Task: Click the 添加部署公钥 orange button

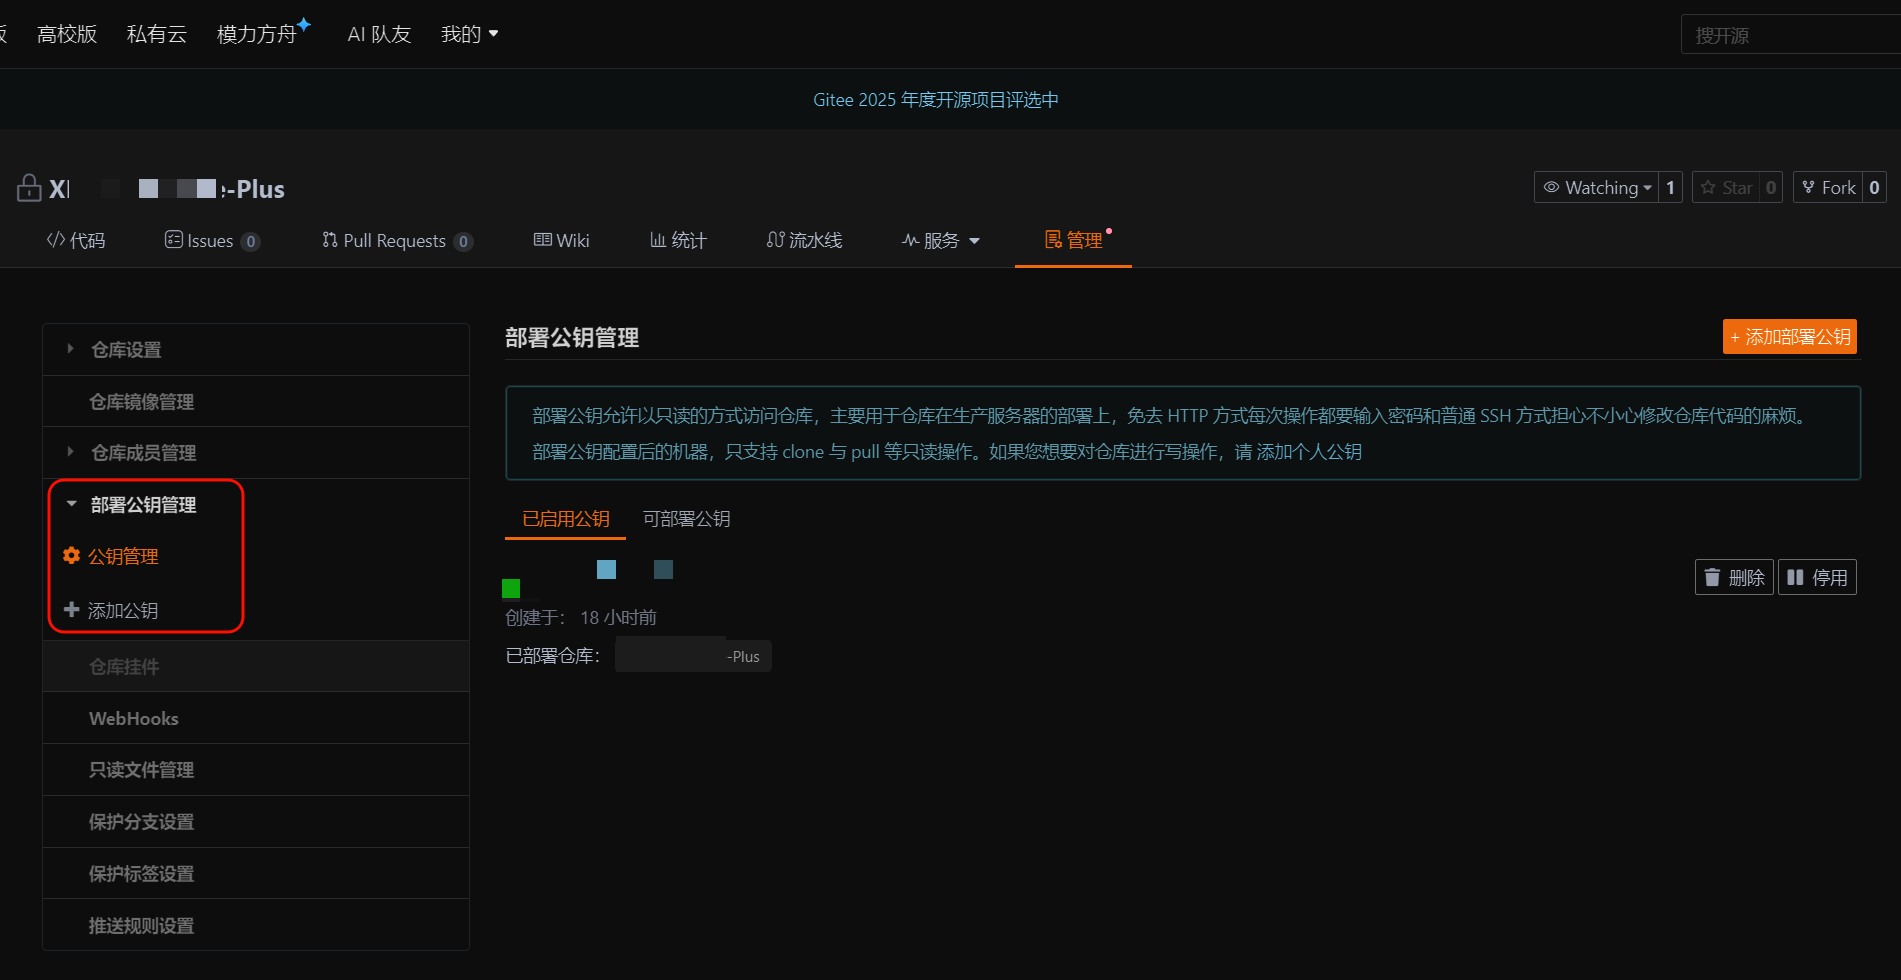Action: tap(1790, 337)
